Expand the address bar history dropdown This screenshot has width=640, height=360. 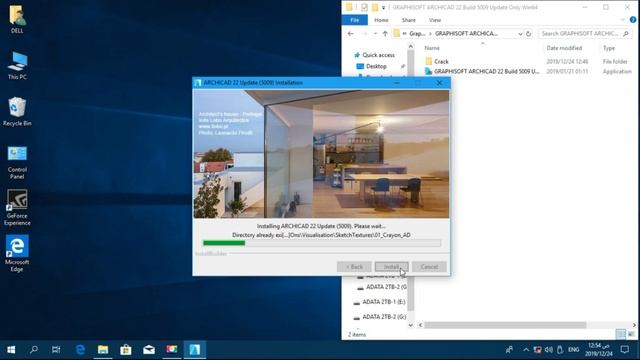(x=520, y=34)
